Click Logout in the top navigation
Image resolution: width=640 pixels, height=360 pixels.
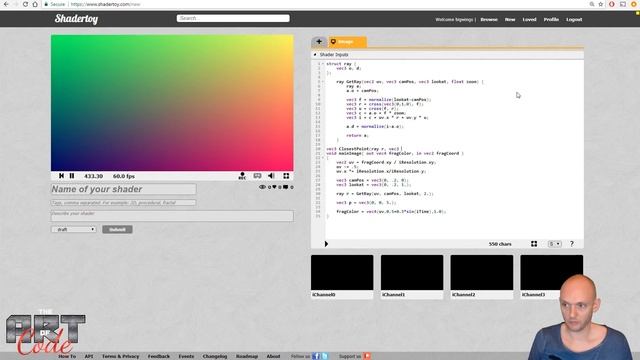click(574, 20)
